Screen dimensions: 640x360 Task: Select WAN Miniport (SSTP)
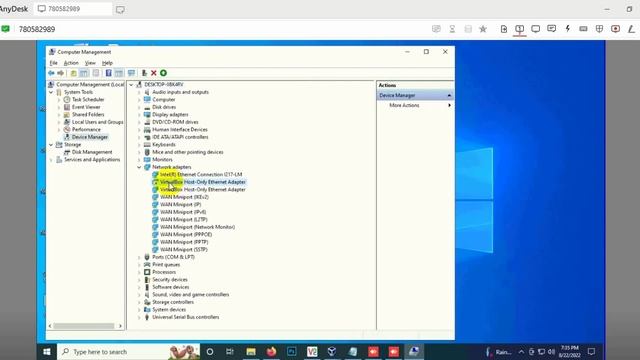(184, 249)
